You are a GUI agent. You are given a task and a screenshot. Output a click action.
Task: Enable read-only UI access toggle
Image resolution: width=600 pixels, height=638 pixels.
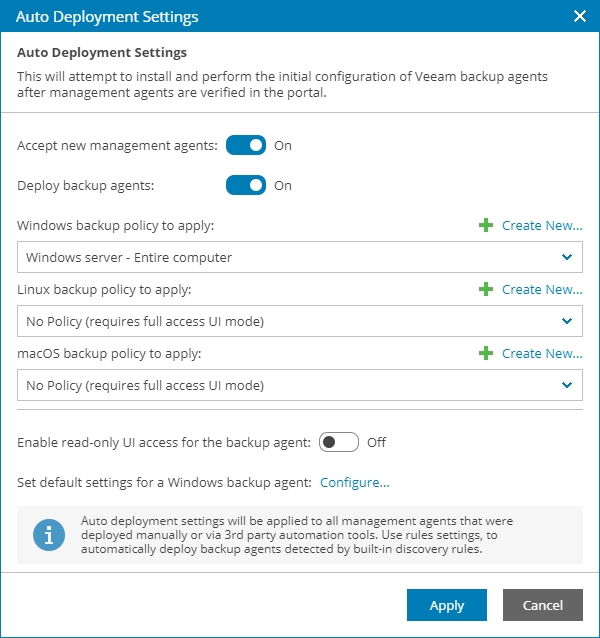[338, 442]
